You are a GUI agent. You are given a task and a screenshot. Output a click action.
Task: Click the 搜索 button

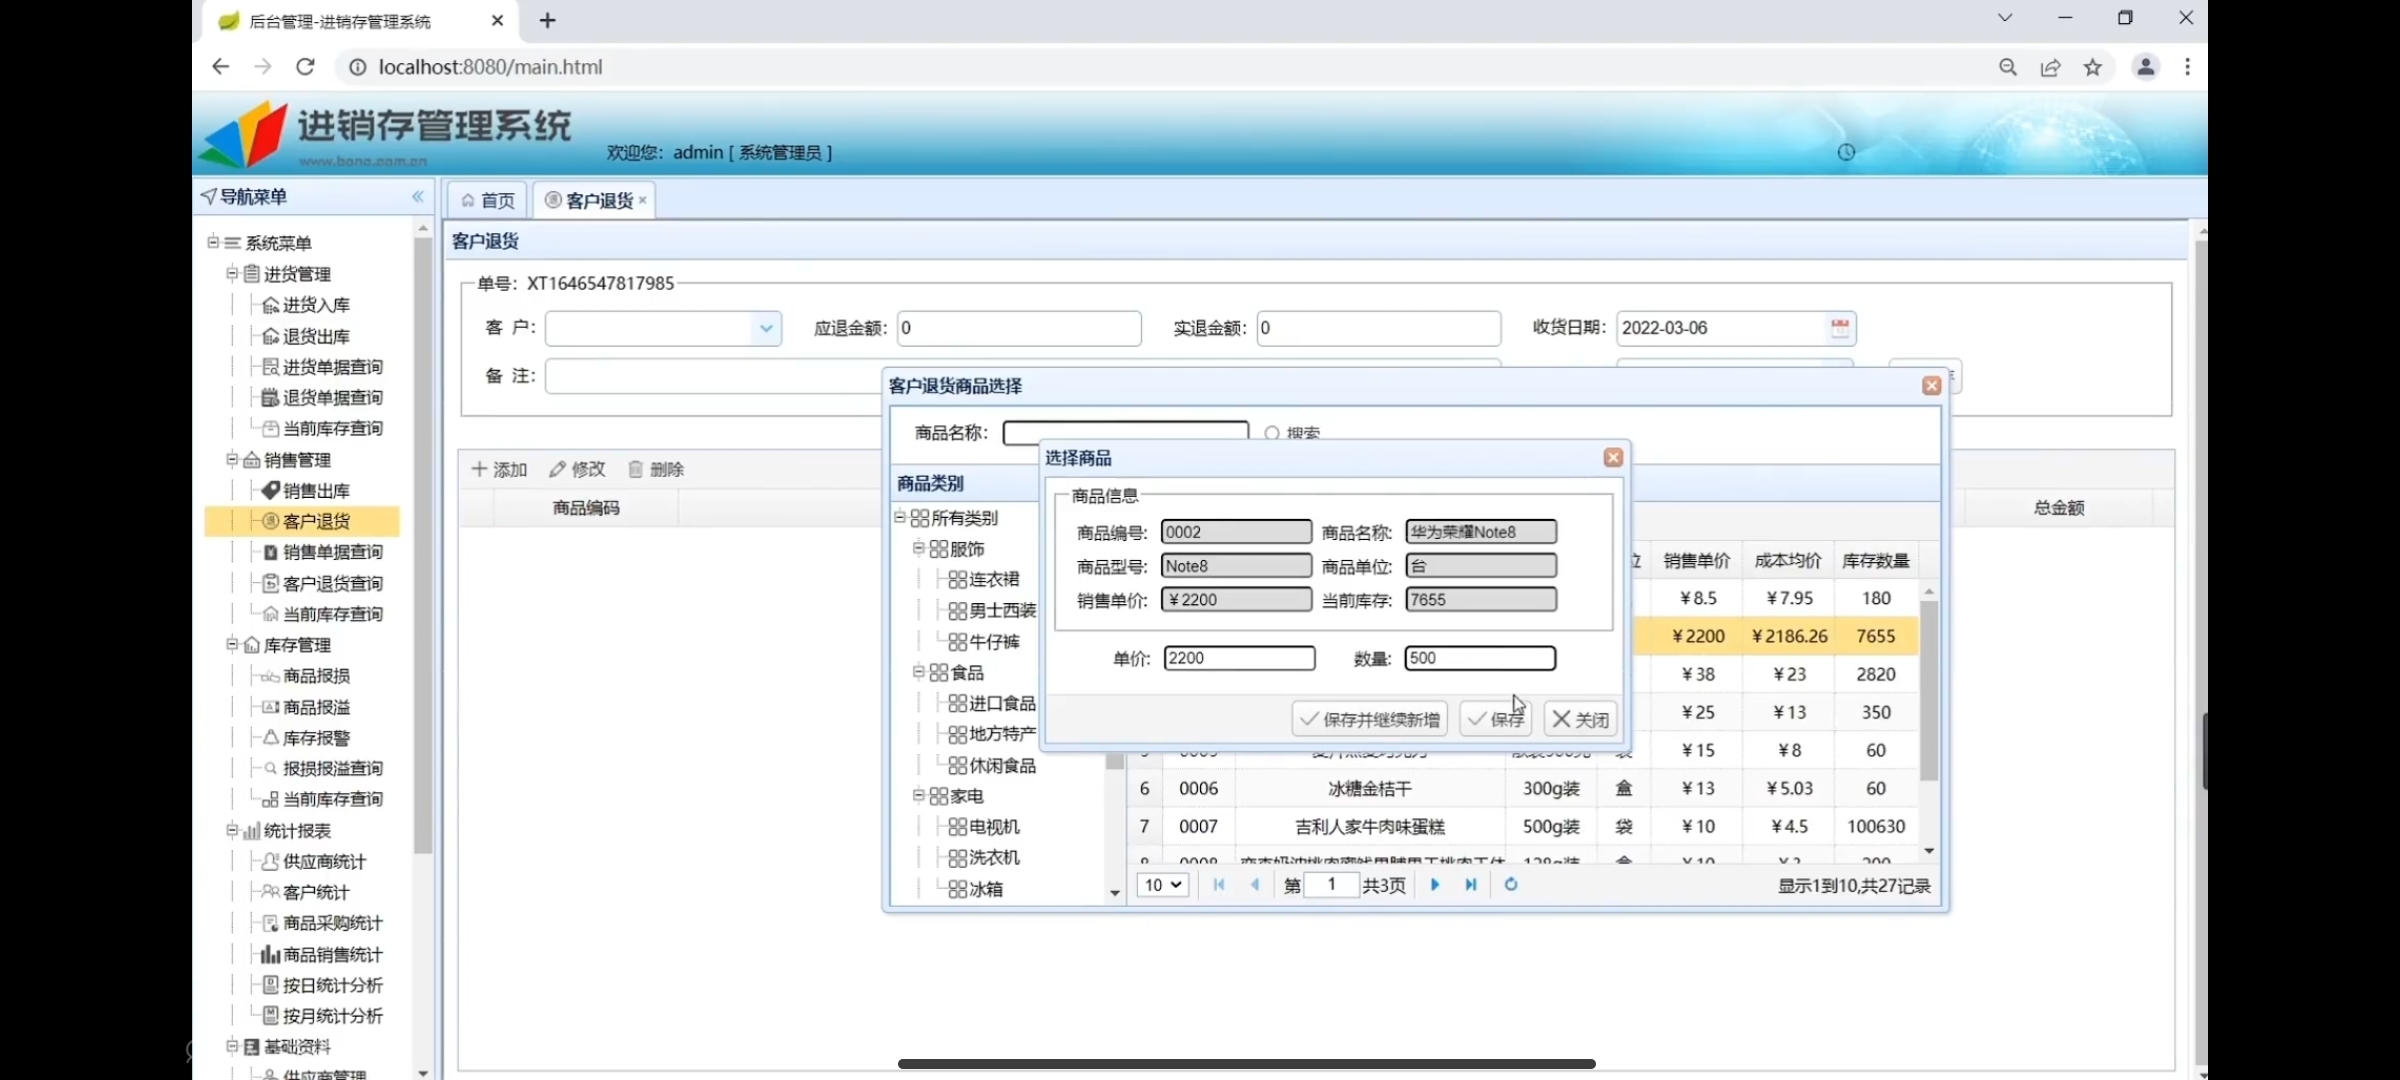pos(1293,434)
